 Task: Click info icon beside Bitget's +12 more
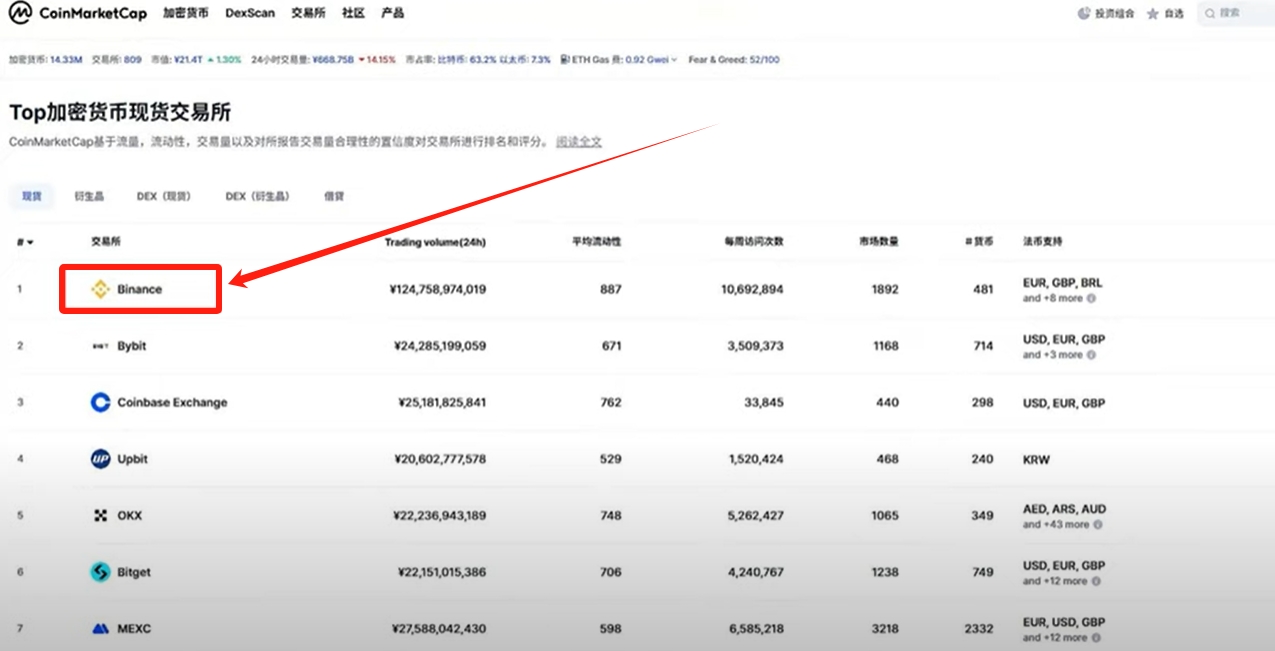pos(1097,581)
